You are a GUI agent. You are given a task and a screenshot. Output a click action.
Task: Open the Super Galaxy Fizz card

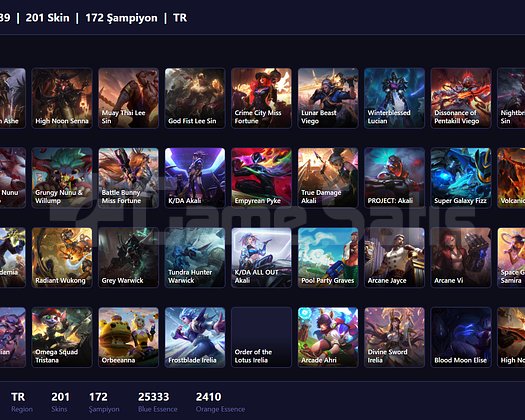(x=461, y=178)
